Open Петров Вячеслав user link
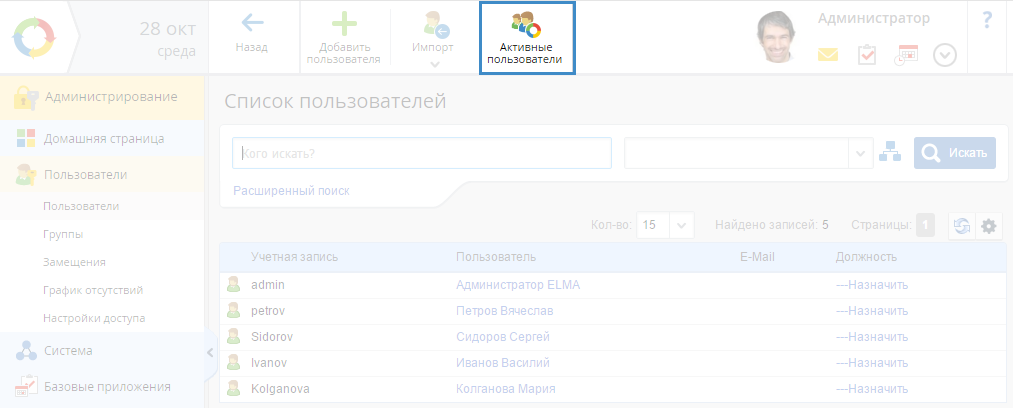Image resolution: width=1013 pixels, height=408 pixels. 505,311
